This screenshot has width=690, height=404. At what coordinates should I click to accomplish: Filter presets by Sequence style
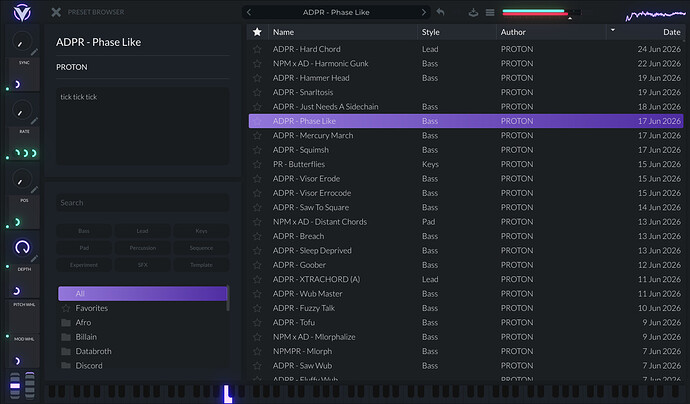[x=202, y=248]
